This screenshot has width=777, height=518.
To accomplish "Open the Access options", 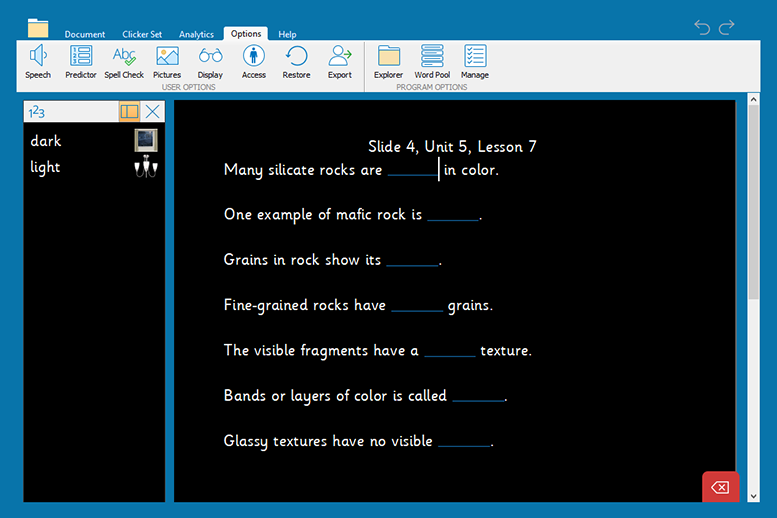I will (x=254, y=61).
